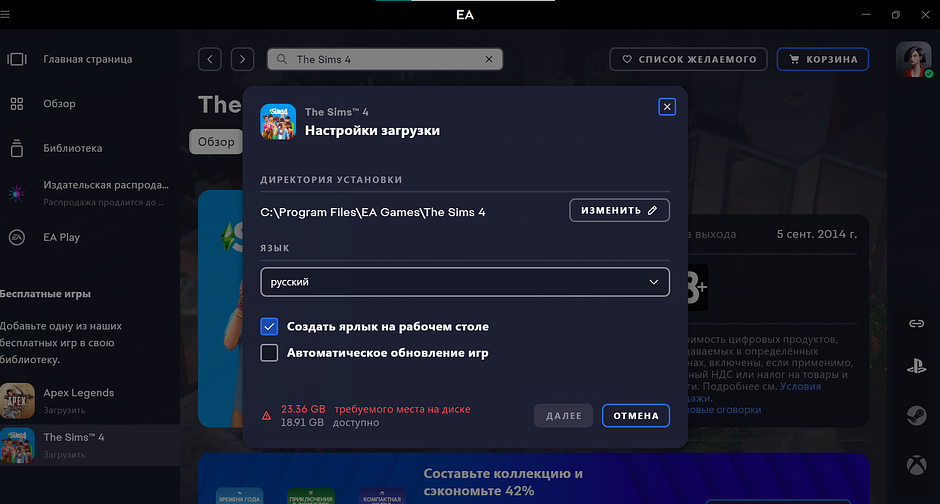Click the copy link icon
940x504 pixels.
[917, 324]
